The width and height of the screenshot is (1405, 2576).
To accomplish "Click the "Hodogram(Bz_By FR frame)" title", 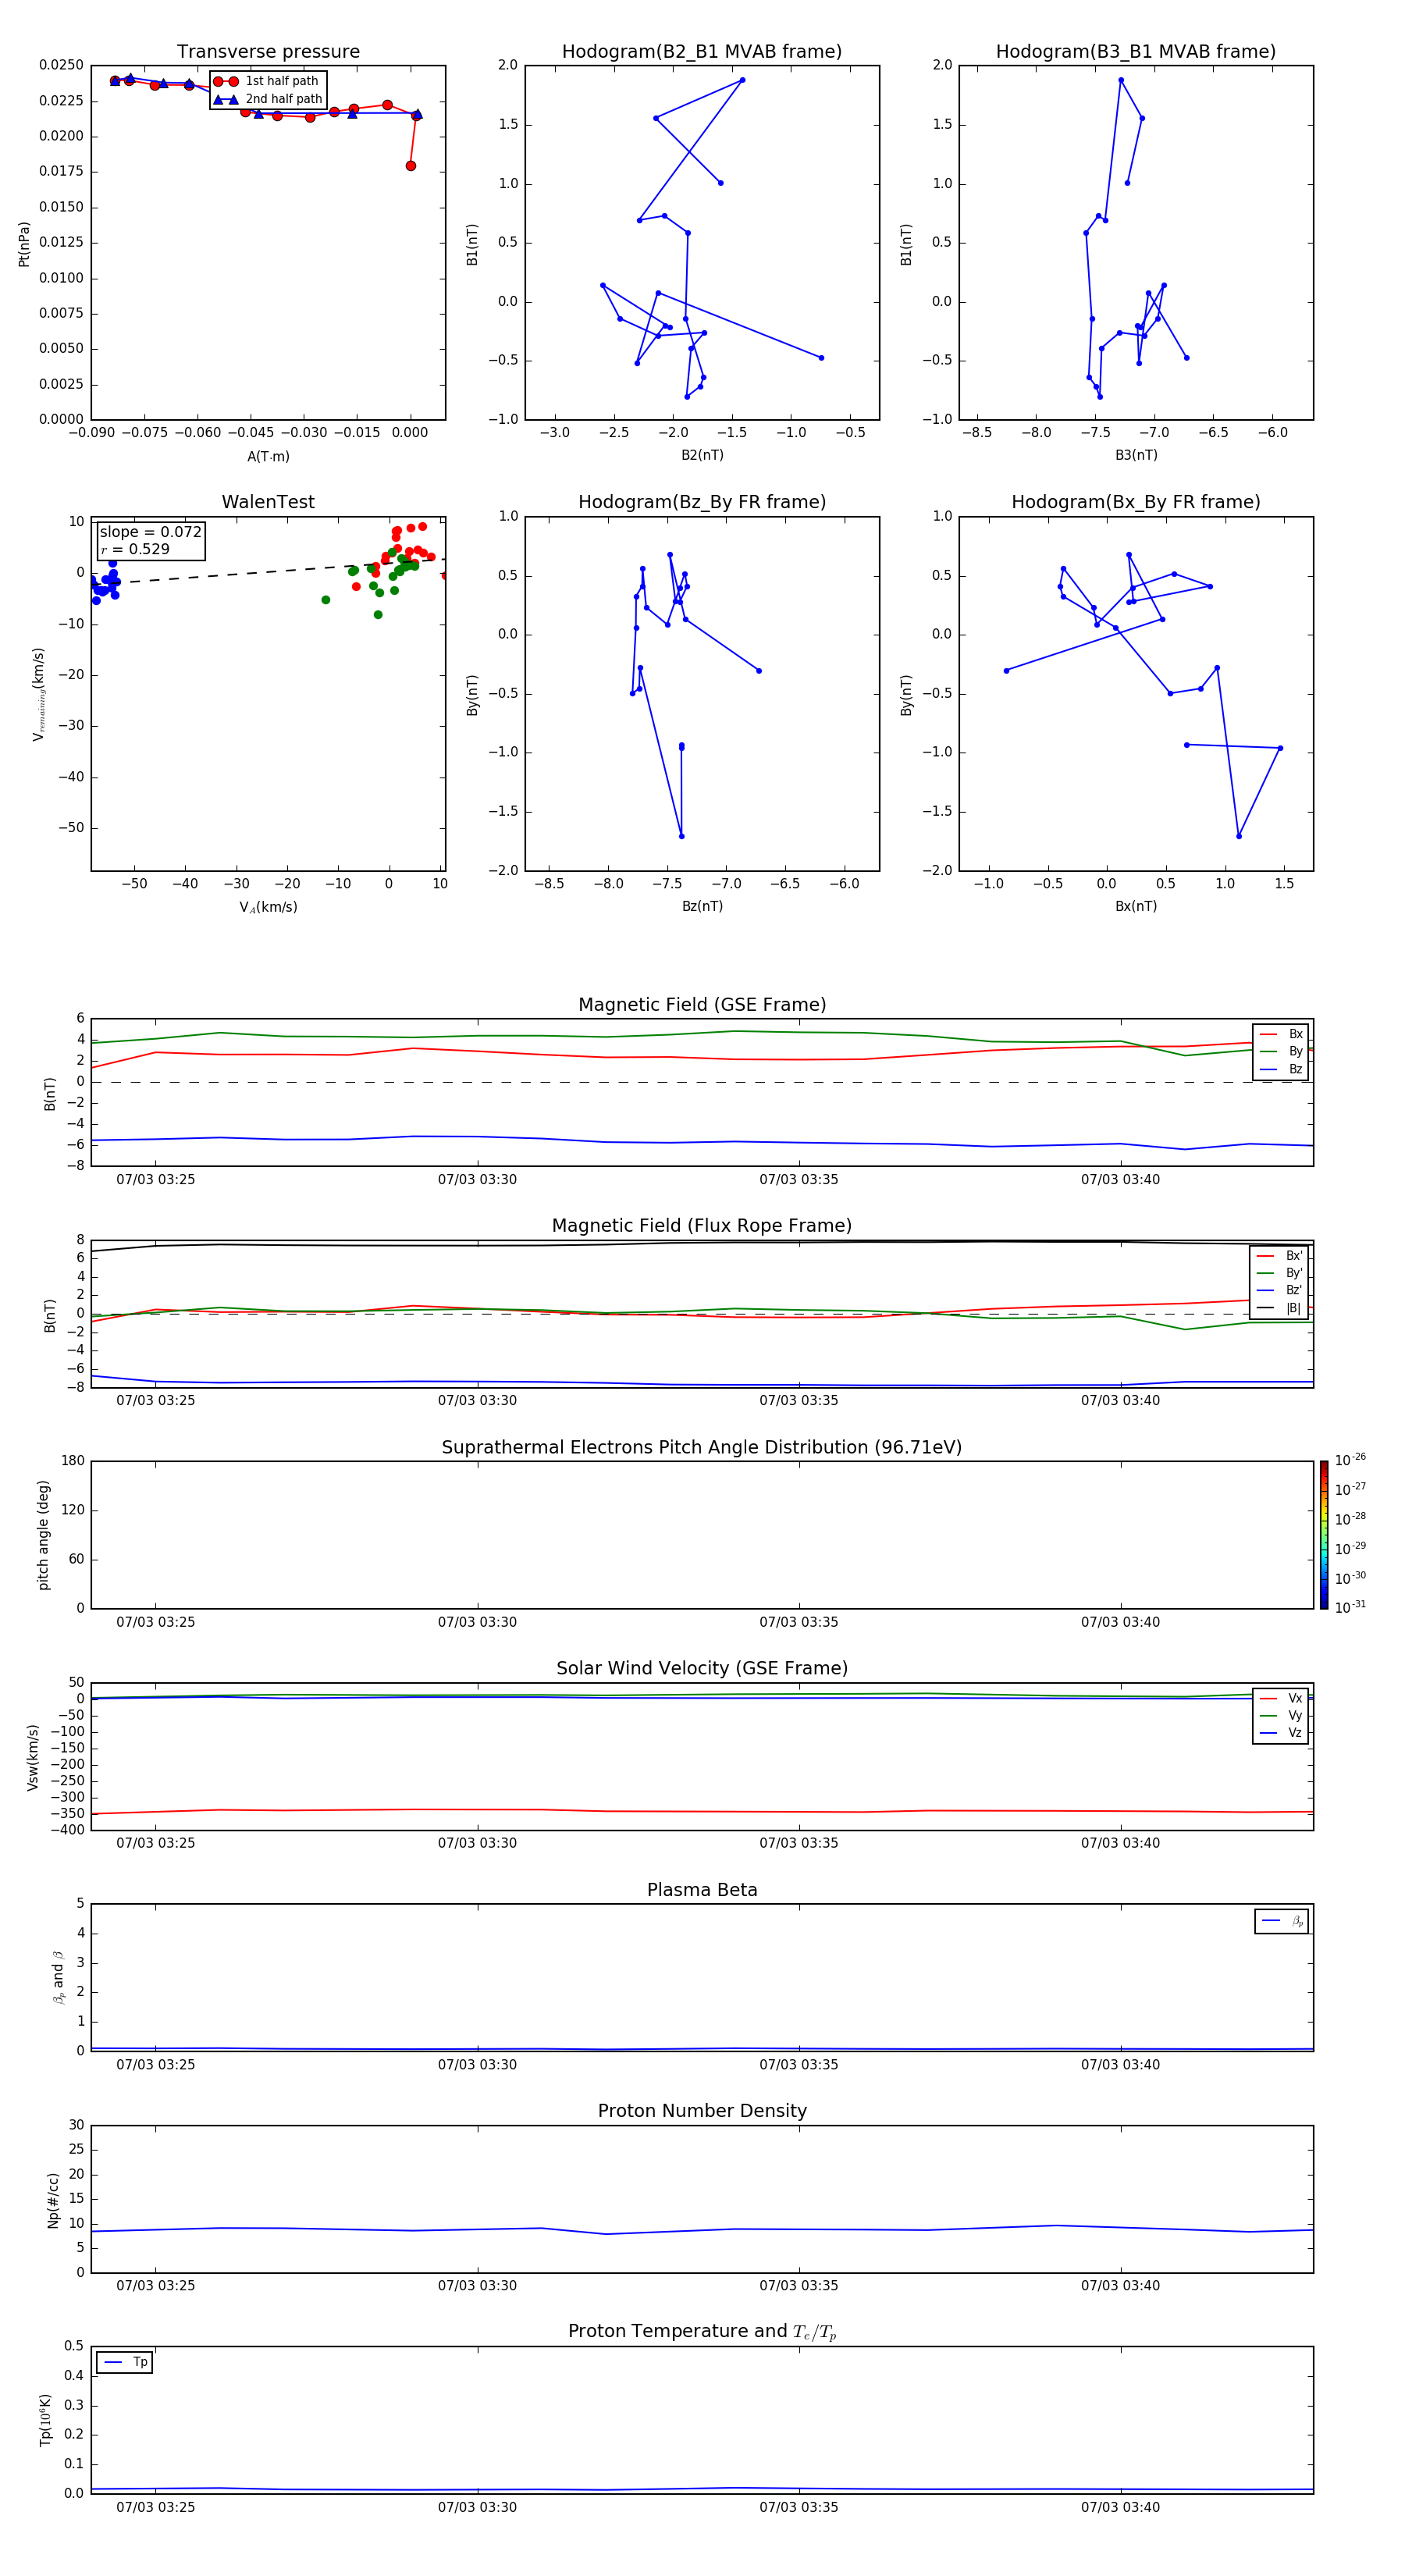I will (702, 502).
